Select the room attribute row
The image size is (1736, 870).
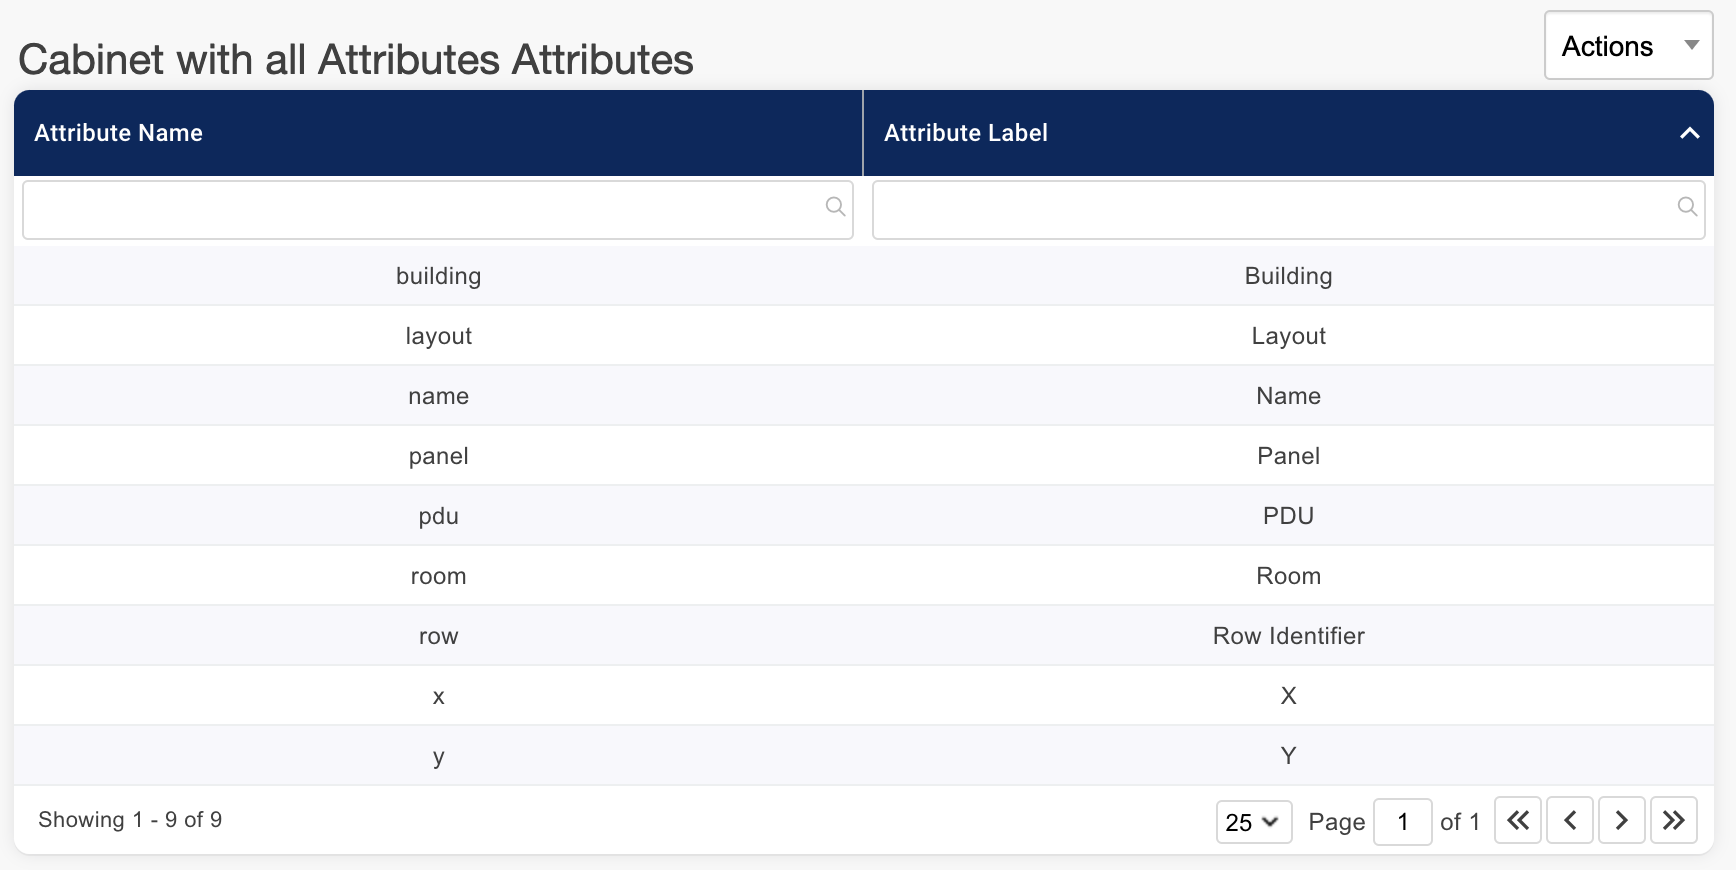click(x=438, y=576)
